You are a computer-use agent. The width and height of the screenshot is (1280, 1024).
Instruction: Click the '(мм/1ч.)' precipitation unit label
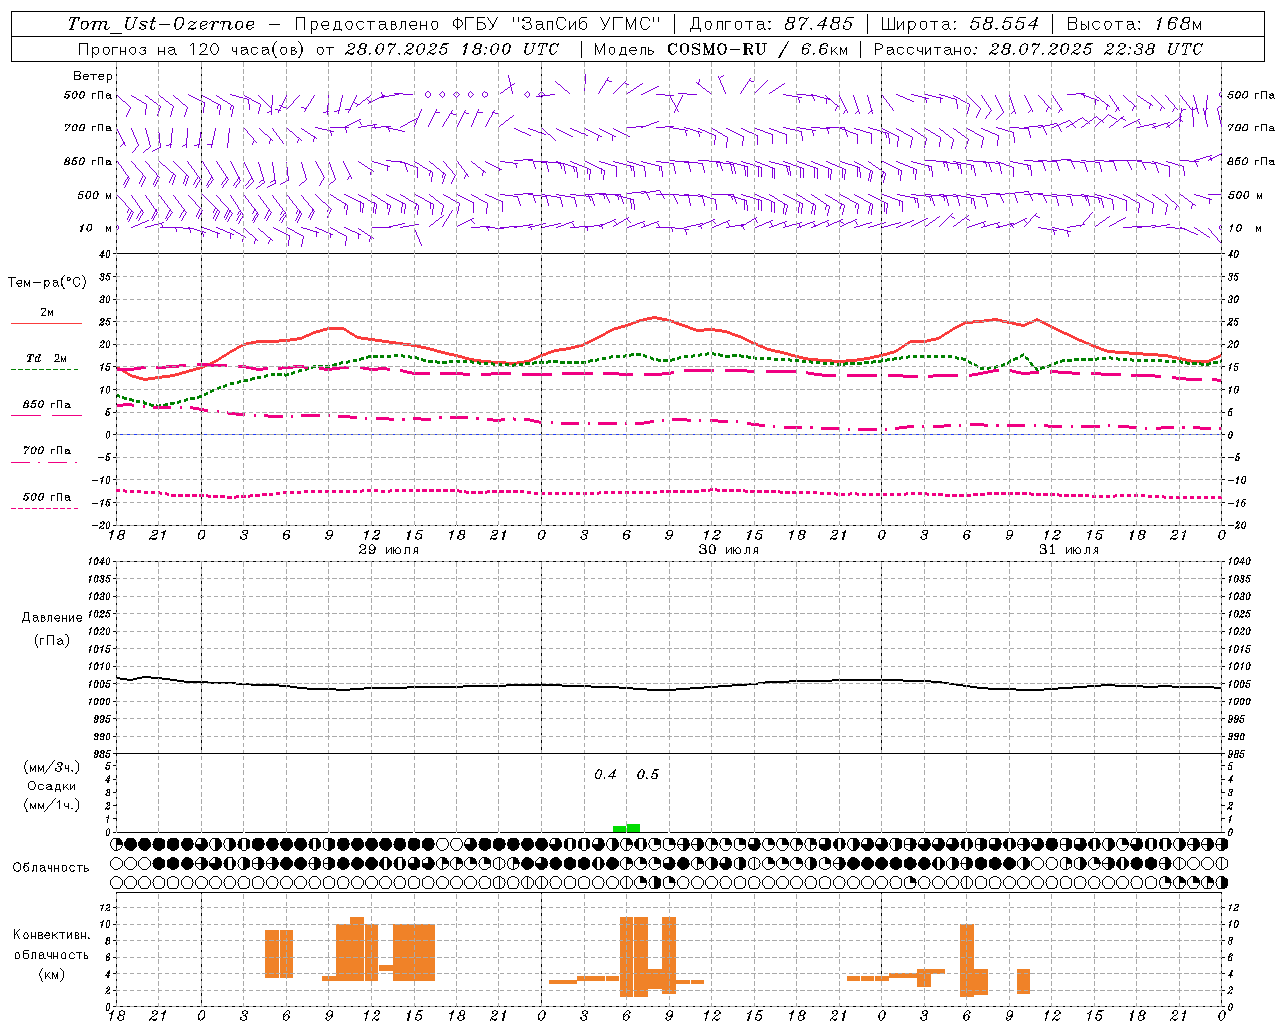(52, 805)
